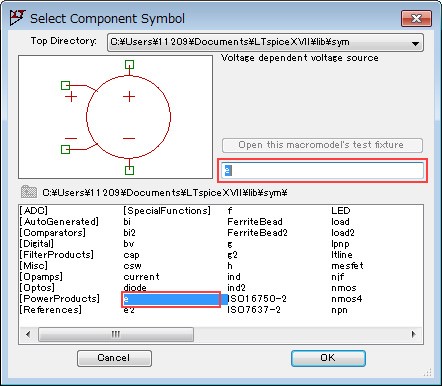442x386 pixels.
Task: Click the horizontal scrollbar thumb
Action: [116, 334]
